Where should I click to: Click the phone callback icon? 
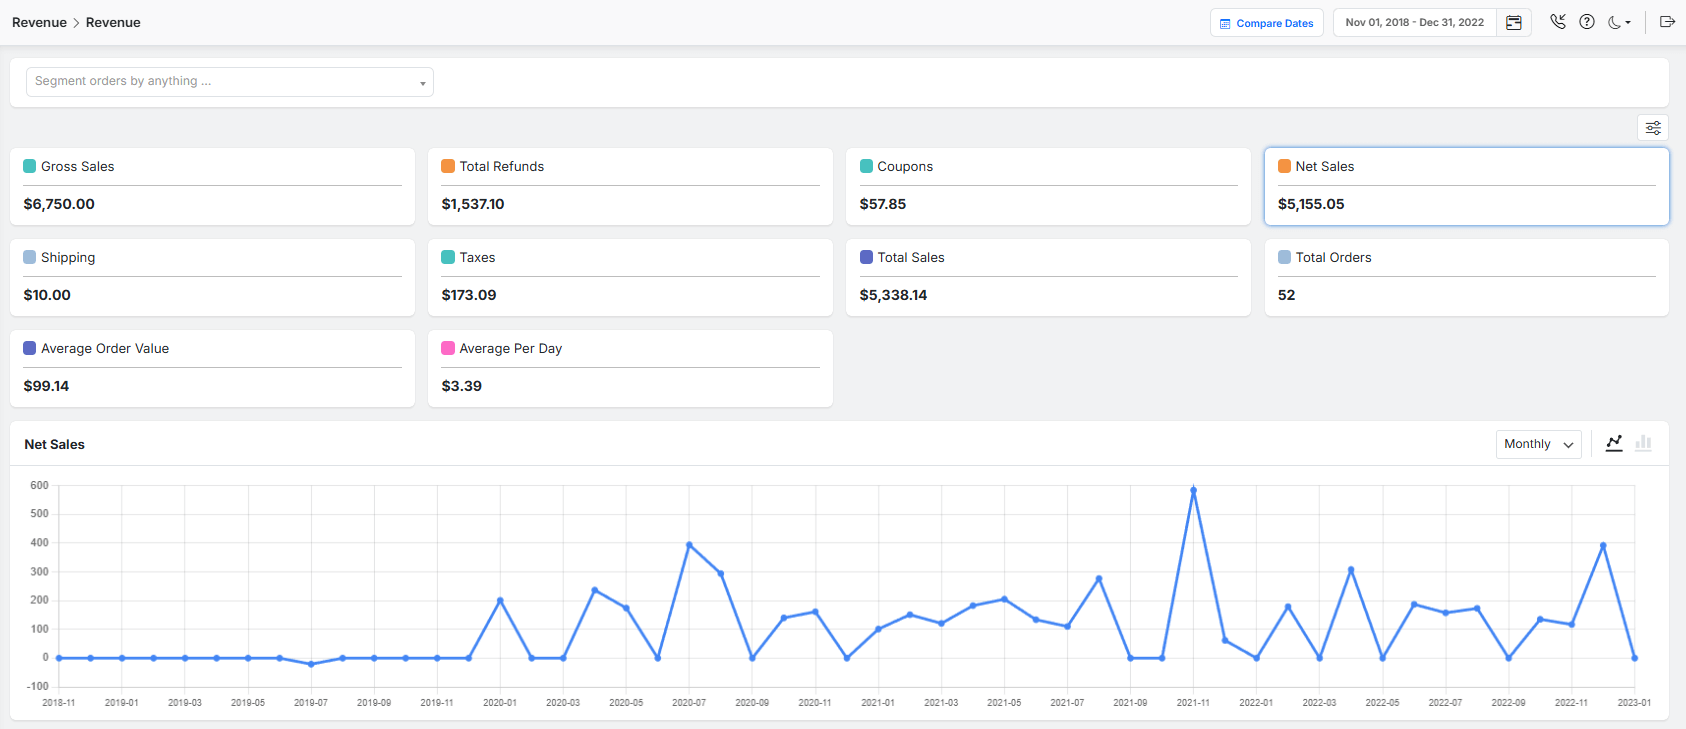(1557, 22)
